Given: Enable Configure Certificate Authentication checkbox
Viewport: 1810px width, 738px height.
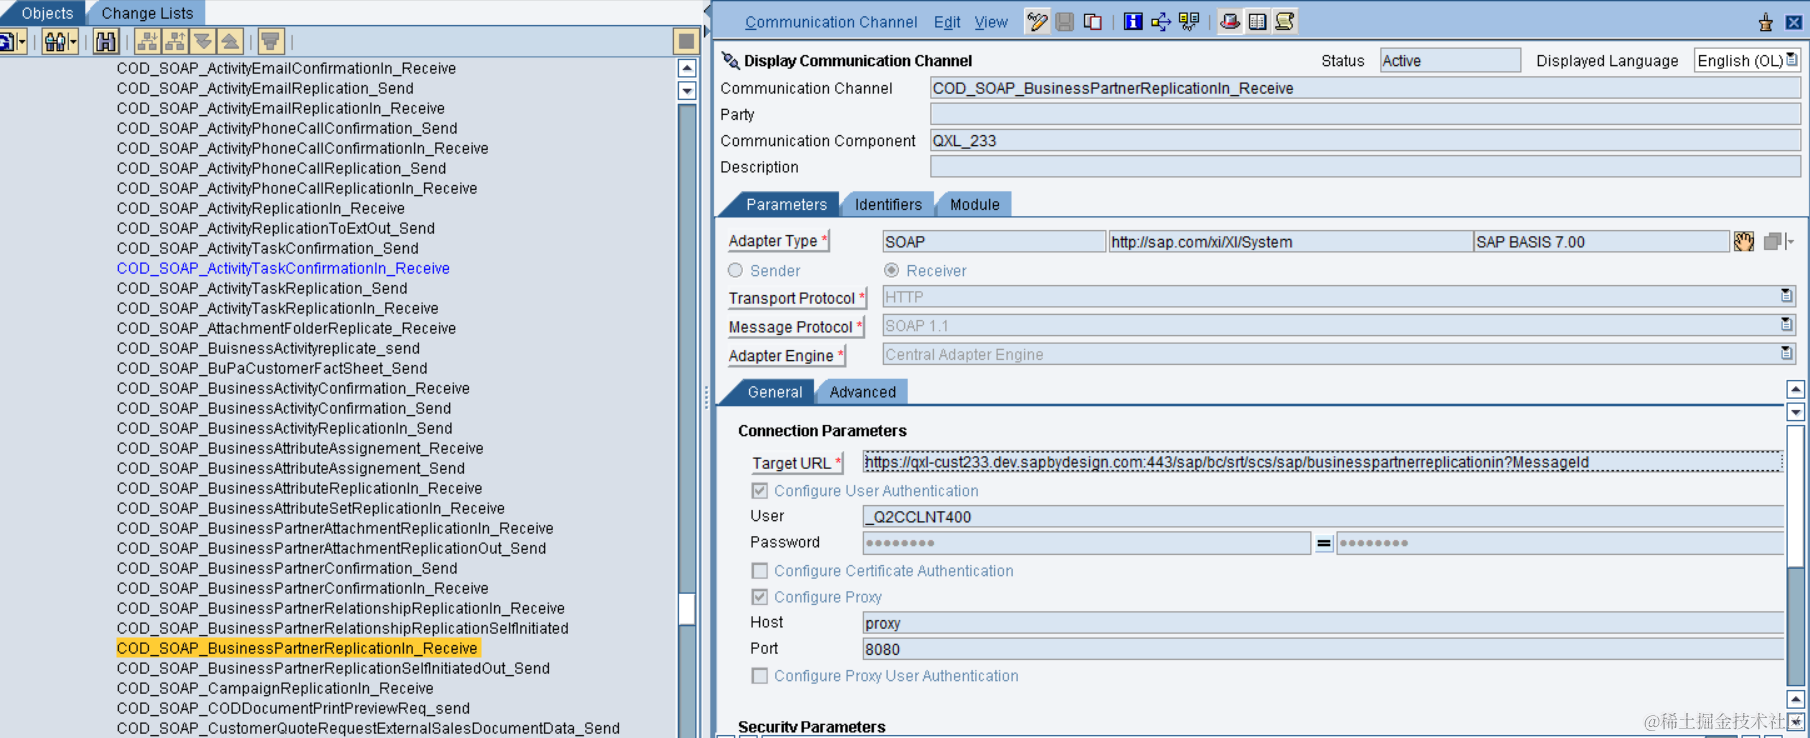Looking at the screenshot, I should click(760, 571).
